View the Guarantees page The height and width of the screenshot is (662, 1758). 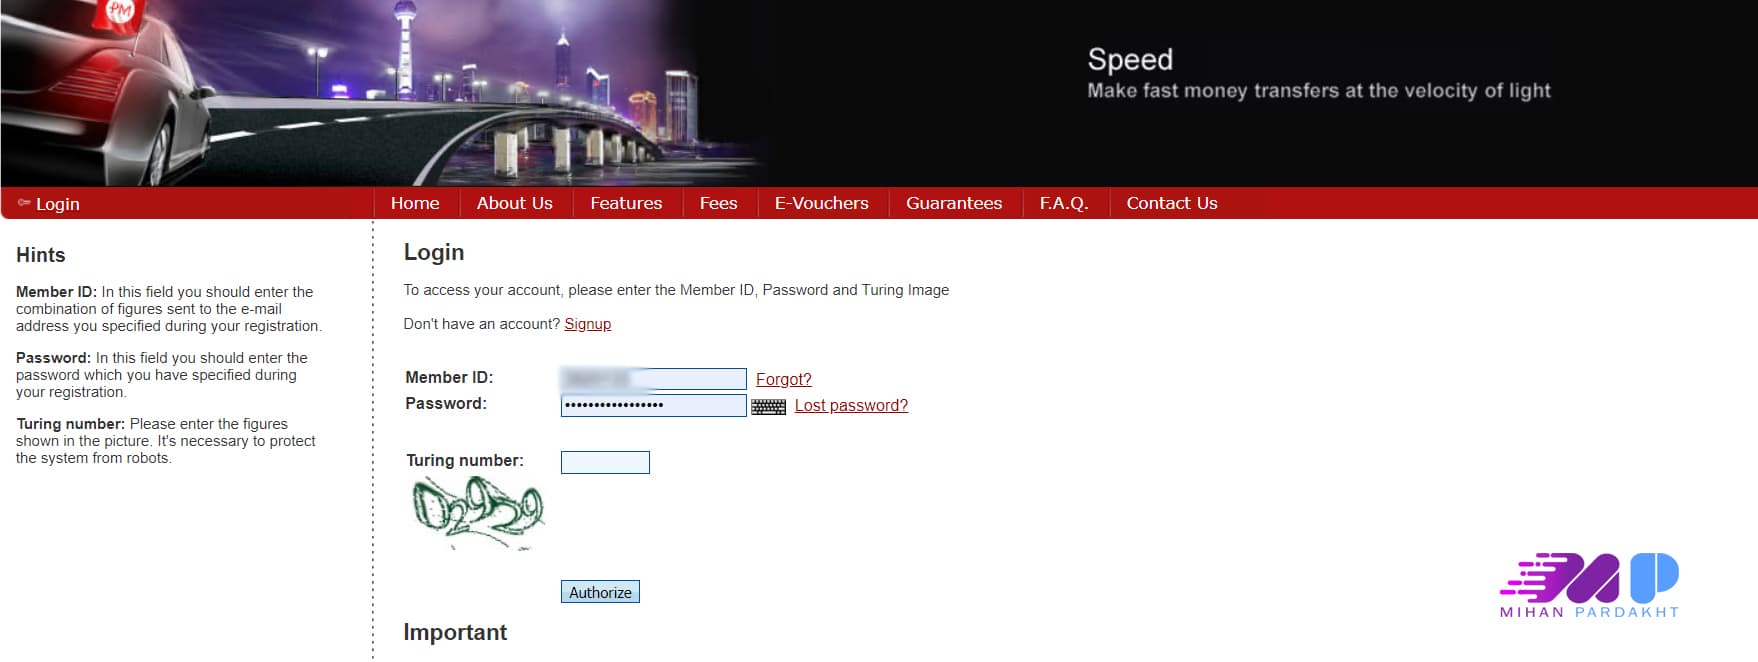953,203
